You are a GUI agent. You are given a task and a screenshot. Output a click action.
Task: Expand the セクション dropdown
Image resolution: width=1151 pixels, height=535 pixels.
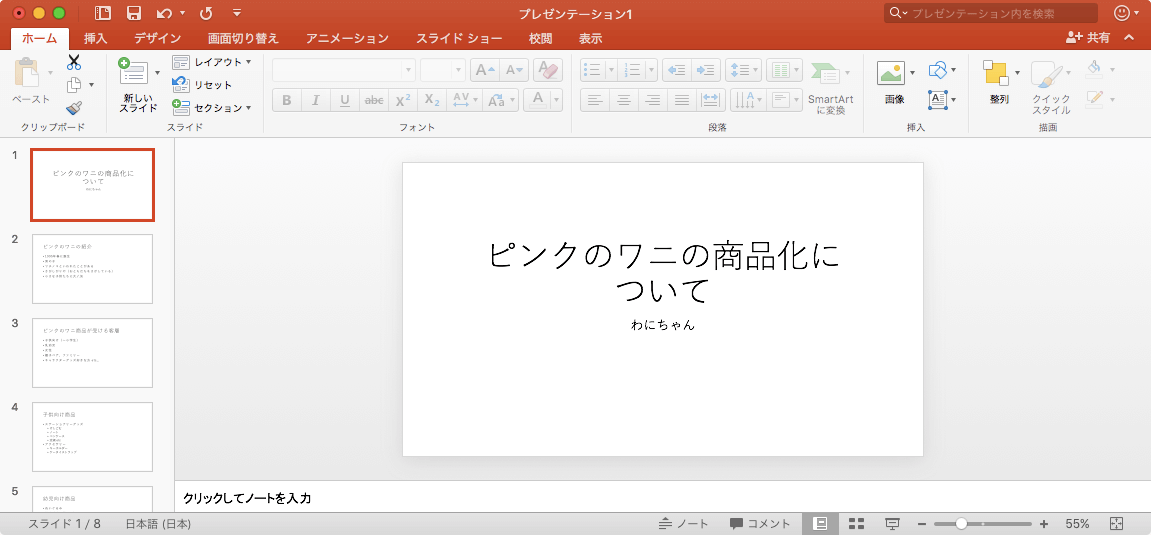pos(212,108)
